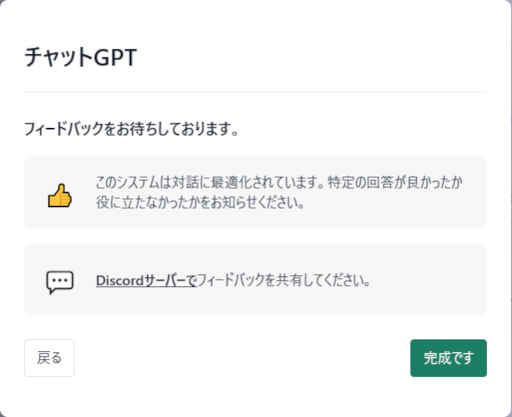Click the speech bubble chat icon
Image resolution: width=512 pixels, height=417 pixels.
point(60,282)
